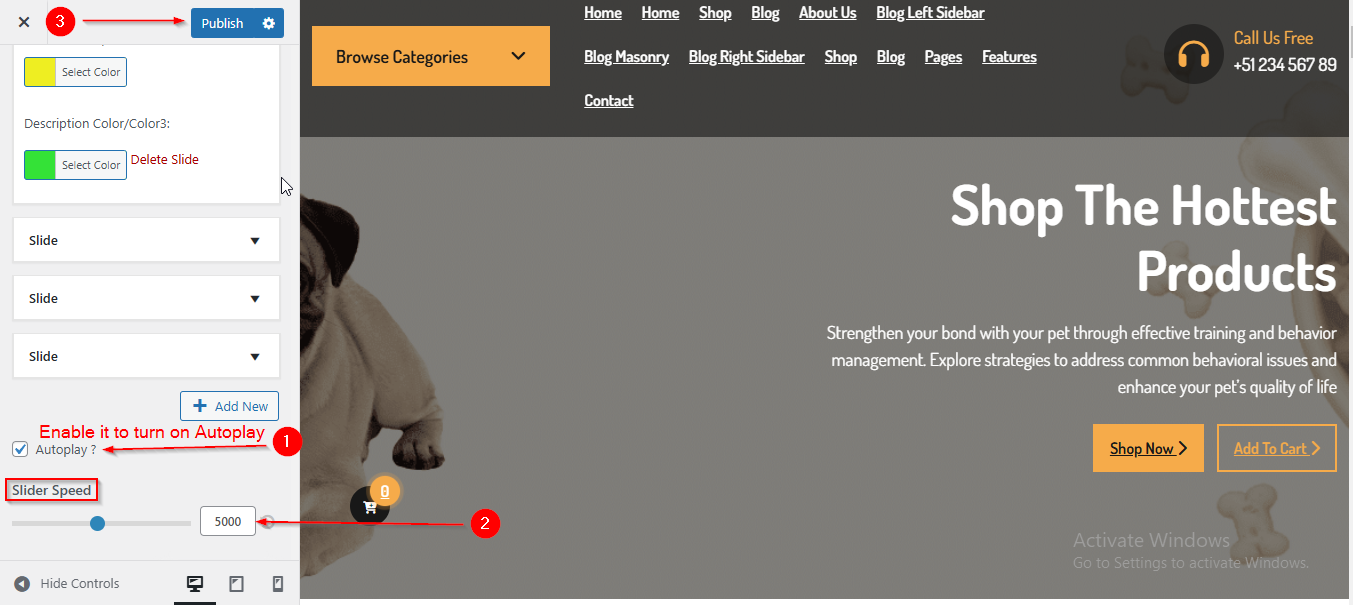1353x605 pixels.
Task: Expand the third collapsed Slide panel
Action: pyautogui.click(x=146, y=356)
